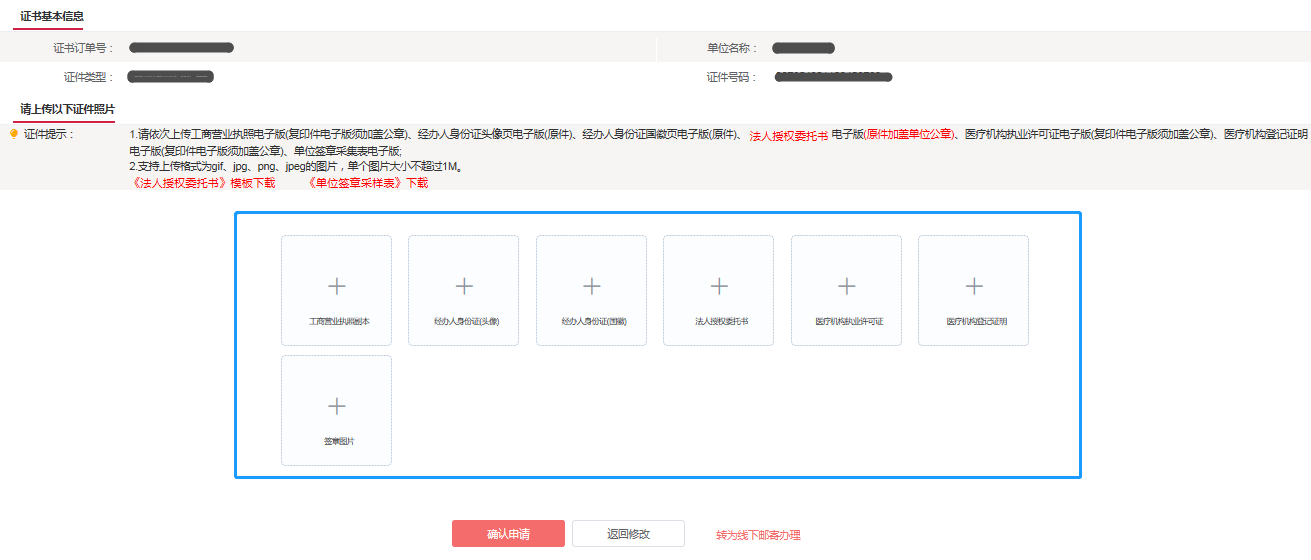This screenshot has height=560, width=1311.
Task: Click the 单位名称 value field
Action: coord(803,48)
